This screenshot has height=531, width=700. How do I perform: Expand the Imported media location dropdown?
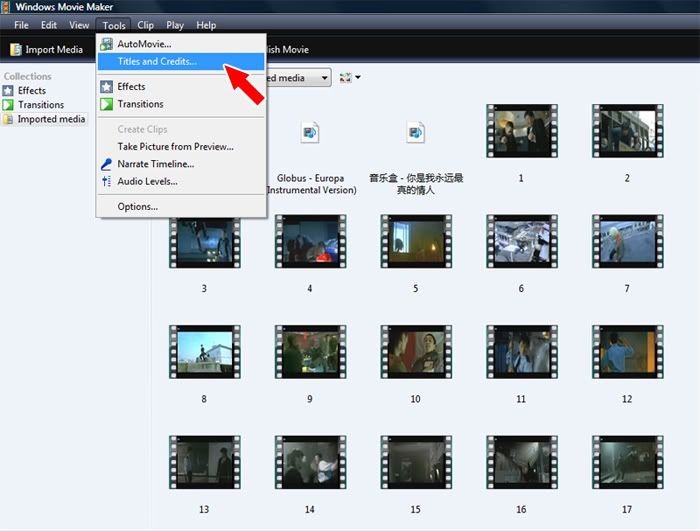point(324,78)
